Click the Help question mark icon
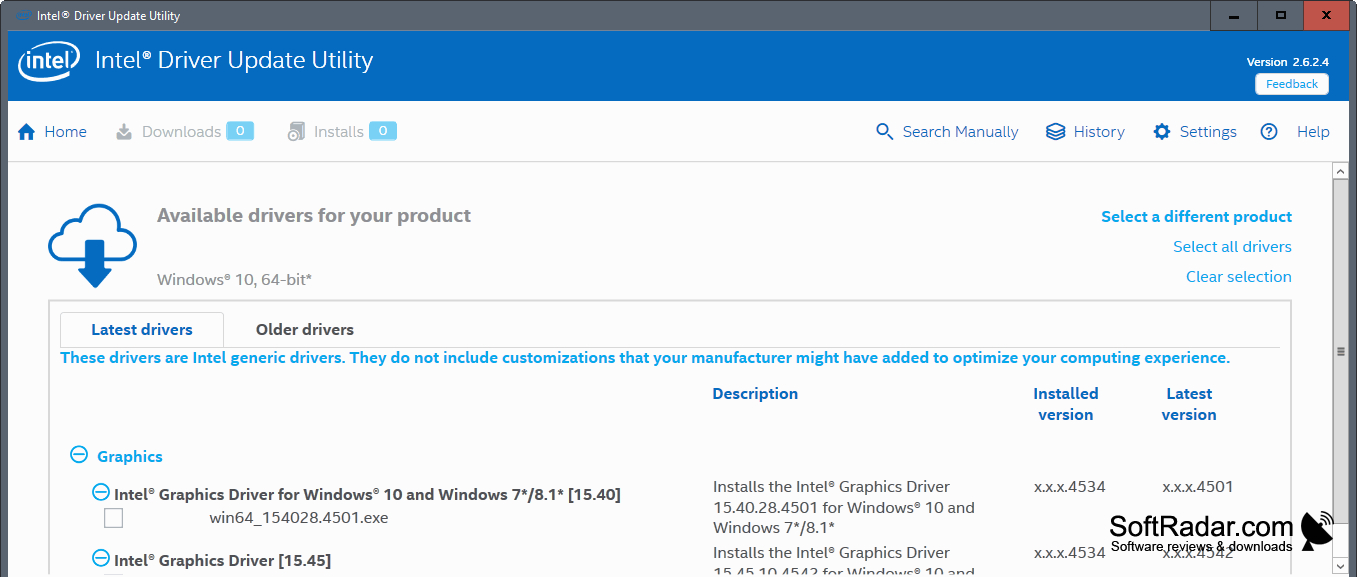Viewport: 1357px width, 577px height. pos(1269,132)
